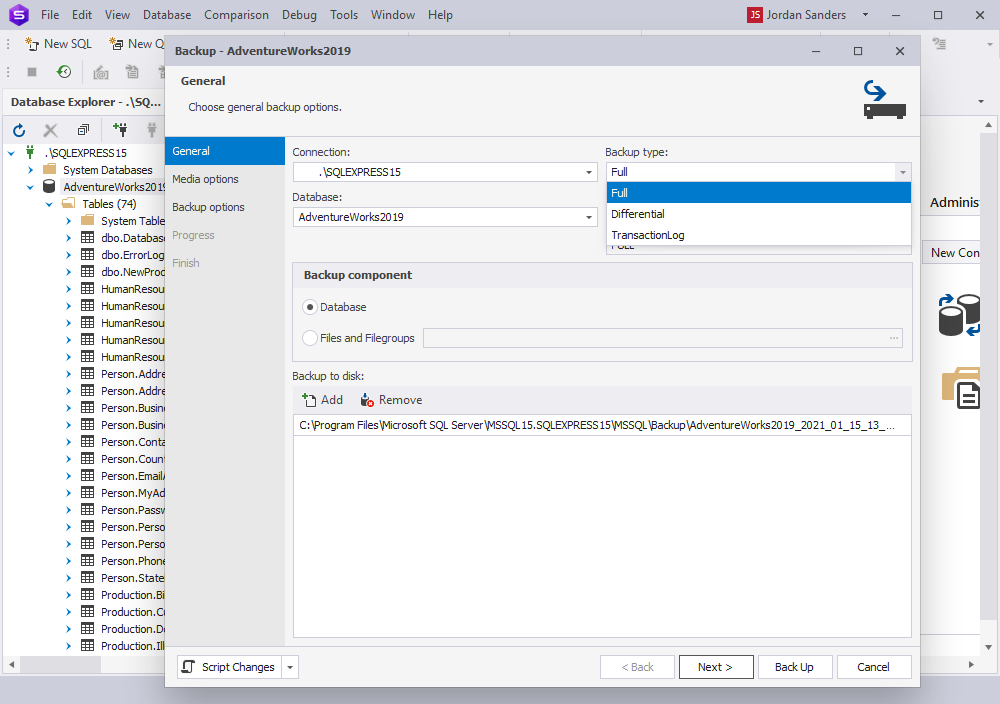This screenshot has width=1000, height=704.
Task: Click the ellipsis browse button for filegroups
Action: pyautogui.click(x=893, y=338)
